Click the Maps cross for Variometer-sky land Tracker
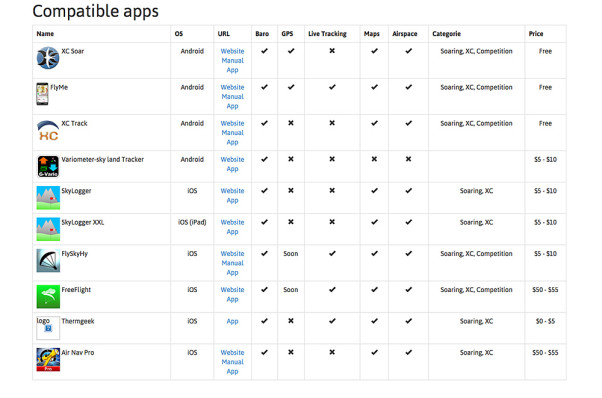The image size is (602, 398). coord(374,159)
